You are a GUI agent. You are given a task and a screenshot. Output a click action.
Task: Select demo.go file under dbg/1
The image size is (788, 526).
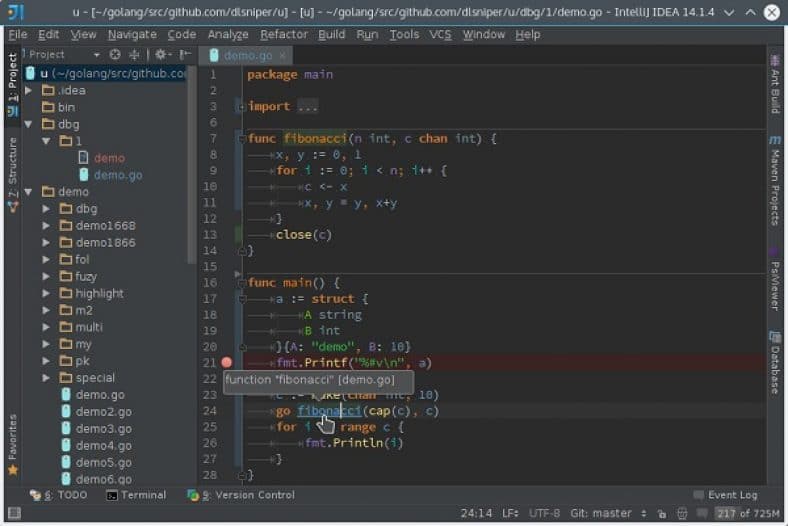click(118, 175)
